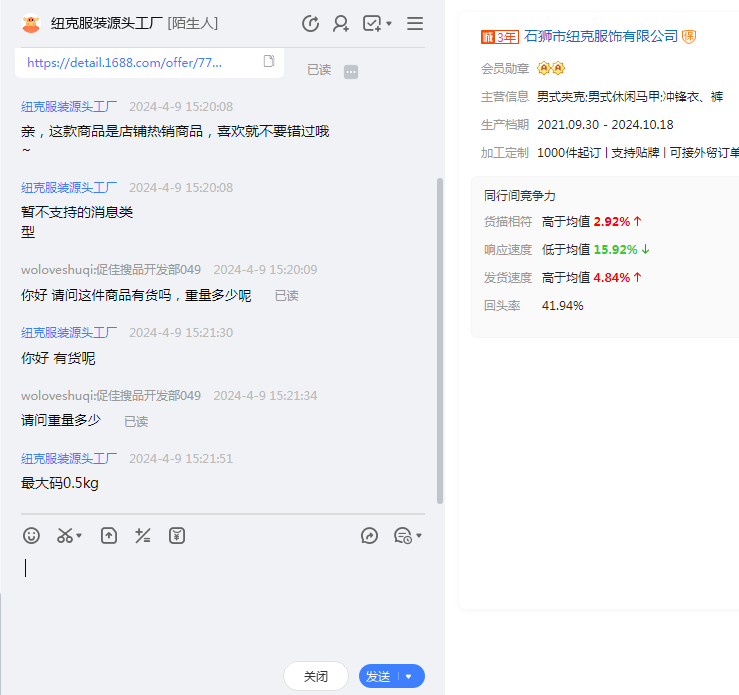Open the detail.1688.com offer link
Image resolution: width=739 pixels, height=695 pixels.
[124, 62]
